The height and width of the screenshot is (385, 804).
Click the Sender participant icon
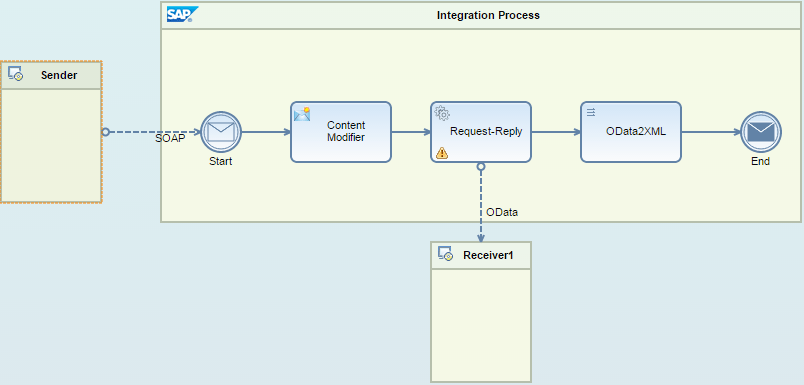15,74
